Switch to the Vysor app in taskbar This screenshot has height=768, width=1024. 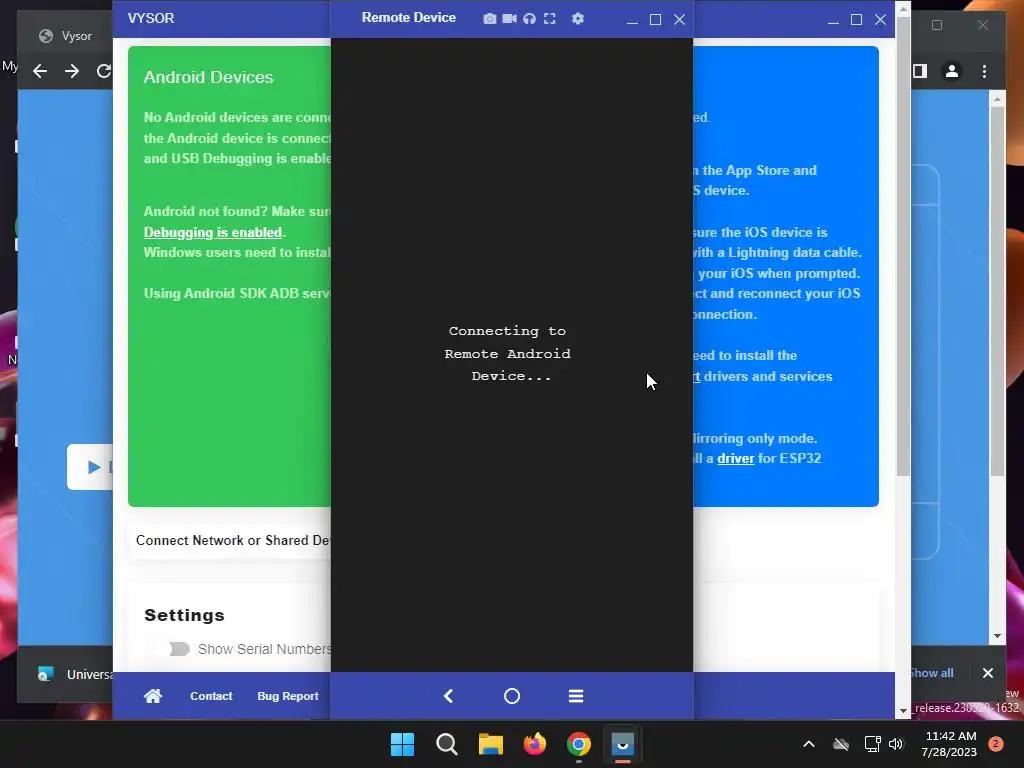click(622, 744)
